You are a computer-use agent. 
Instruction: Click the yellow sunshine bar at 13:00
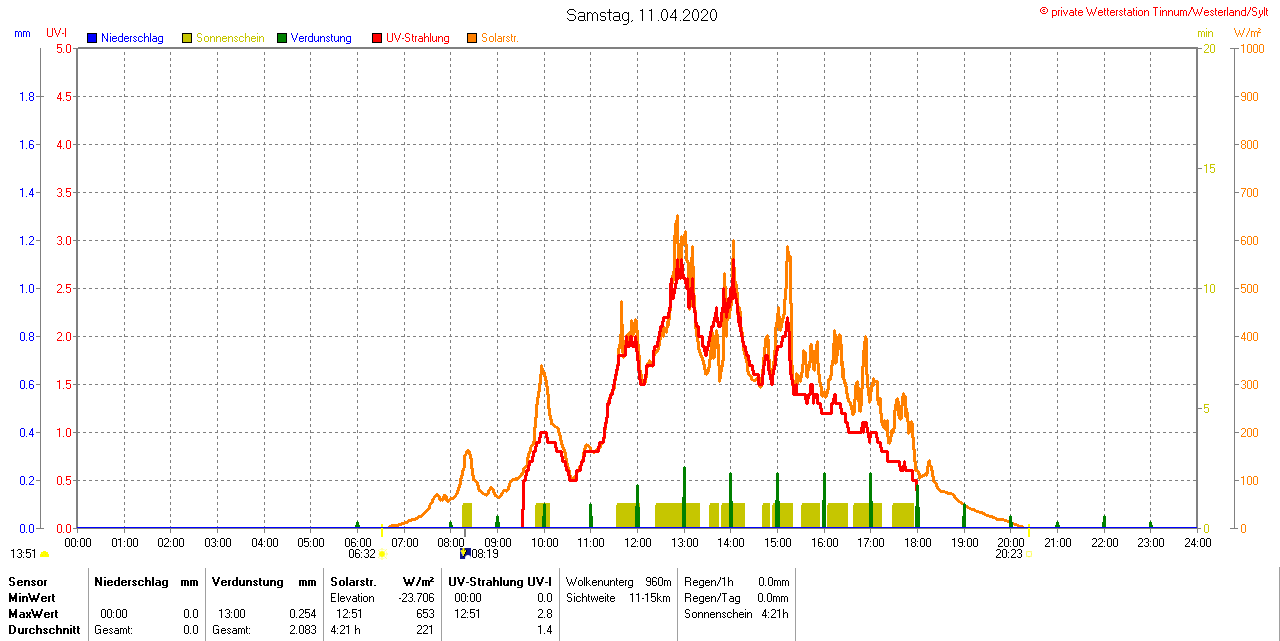click(x=677, y=515)
